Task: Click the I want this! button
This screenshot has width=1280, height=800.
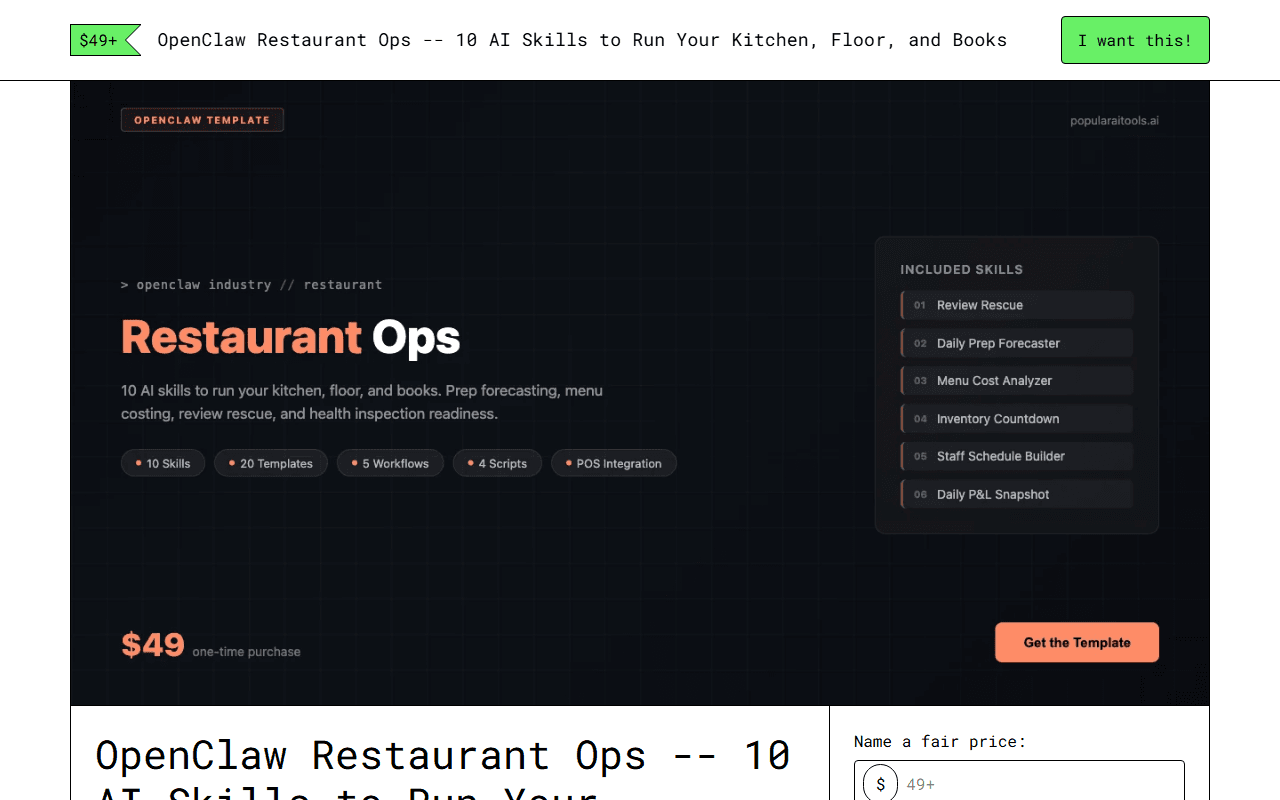Action: click(x=1135, y=40)
